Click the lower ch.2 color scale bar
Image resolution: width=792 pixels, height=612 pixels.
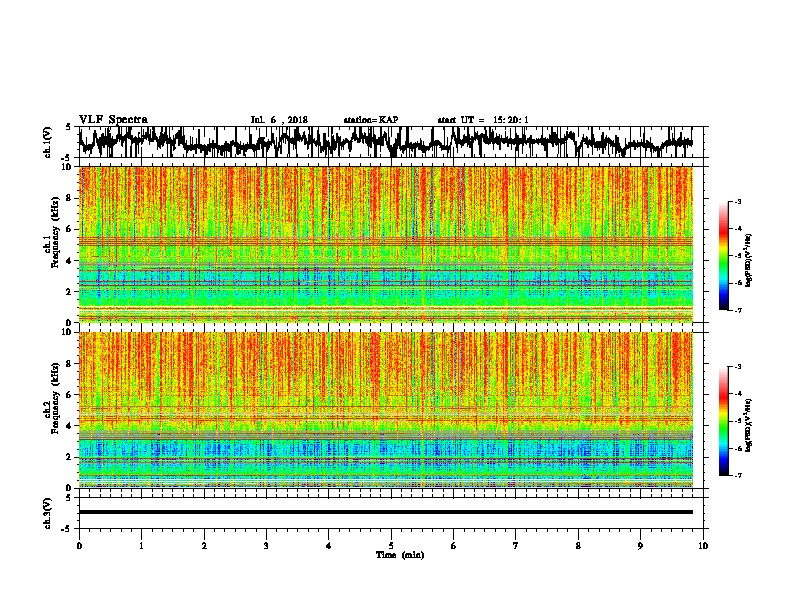click(x=723, y=421)
